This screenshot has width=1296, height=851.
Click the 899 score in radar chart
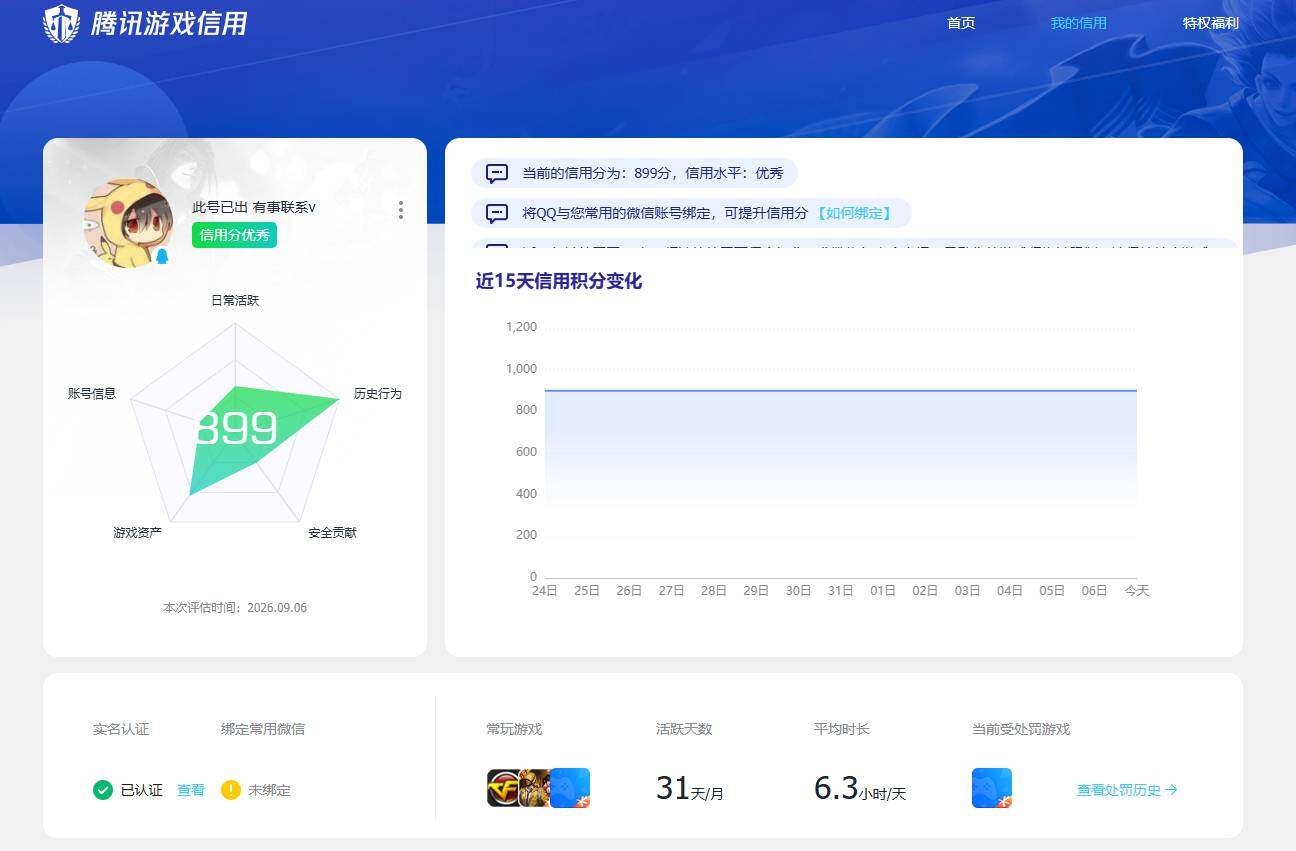[236, 428]
